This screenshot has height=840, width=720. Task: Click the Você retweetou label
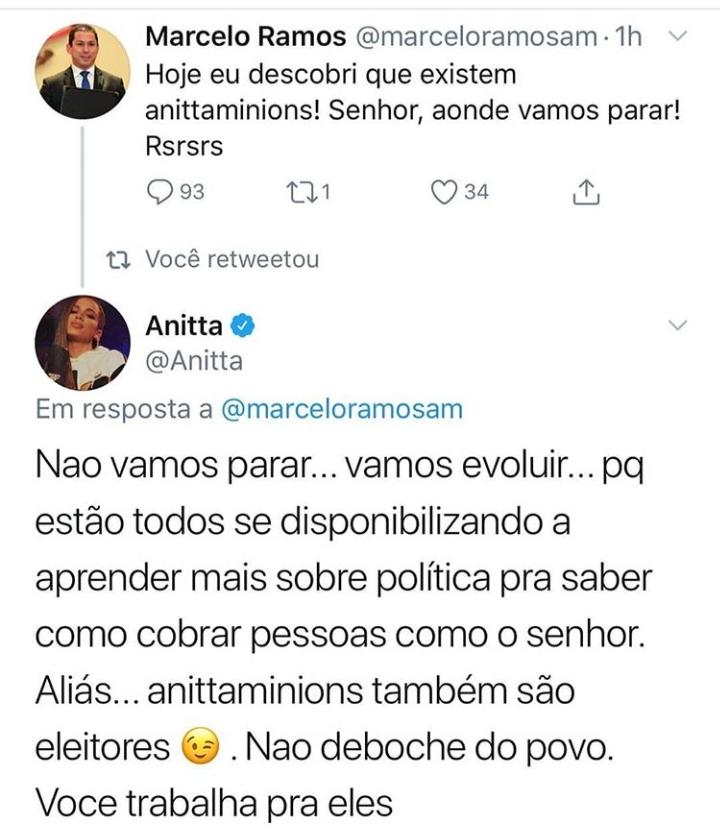tap(232, 259)
